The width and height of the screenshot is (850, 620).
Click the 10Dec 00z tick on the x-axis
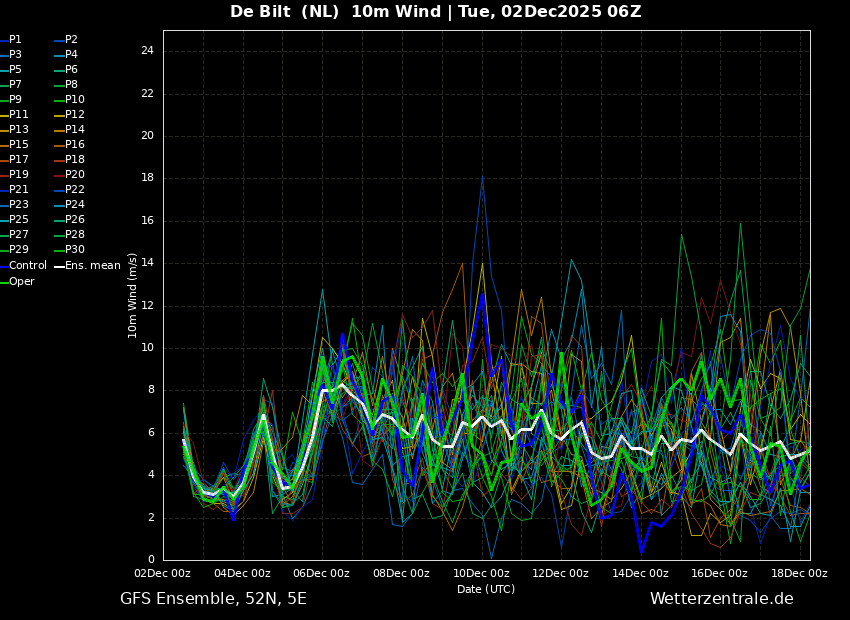pyautogui.click(x=481, y=573)
